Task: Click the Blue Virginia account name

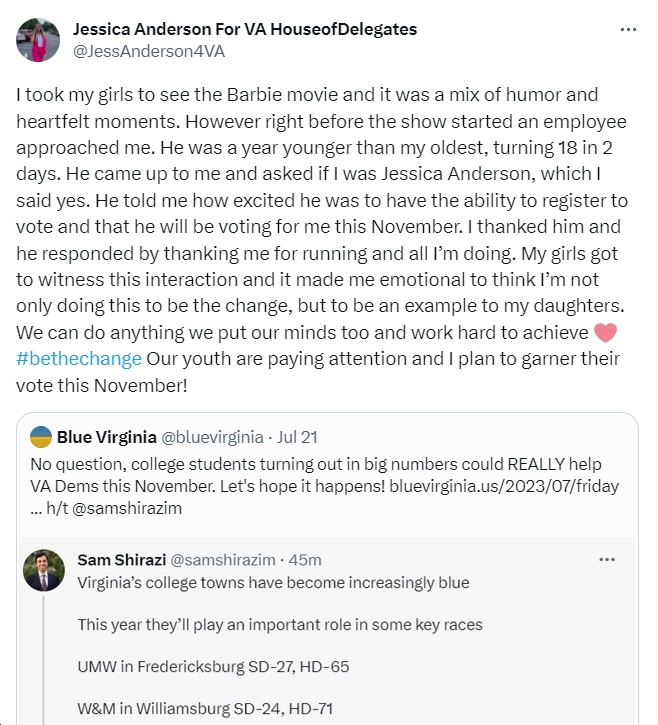Action: pos(105,437)
